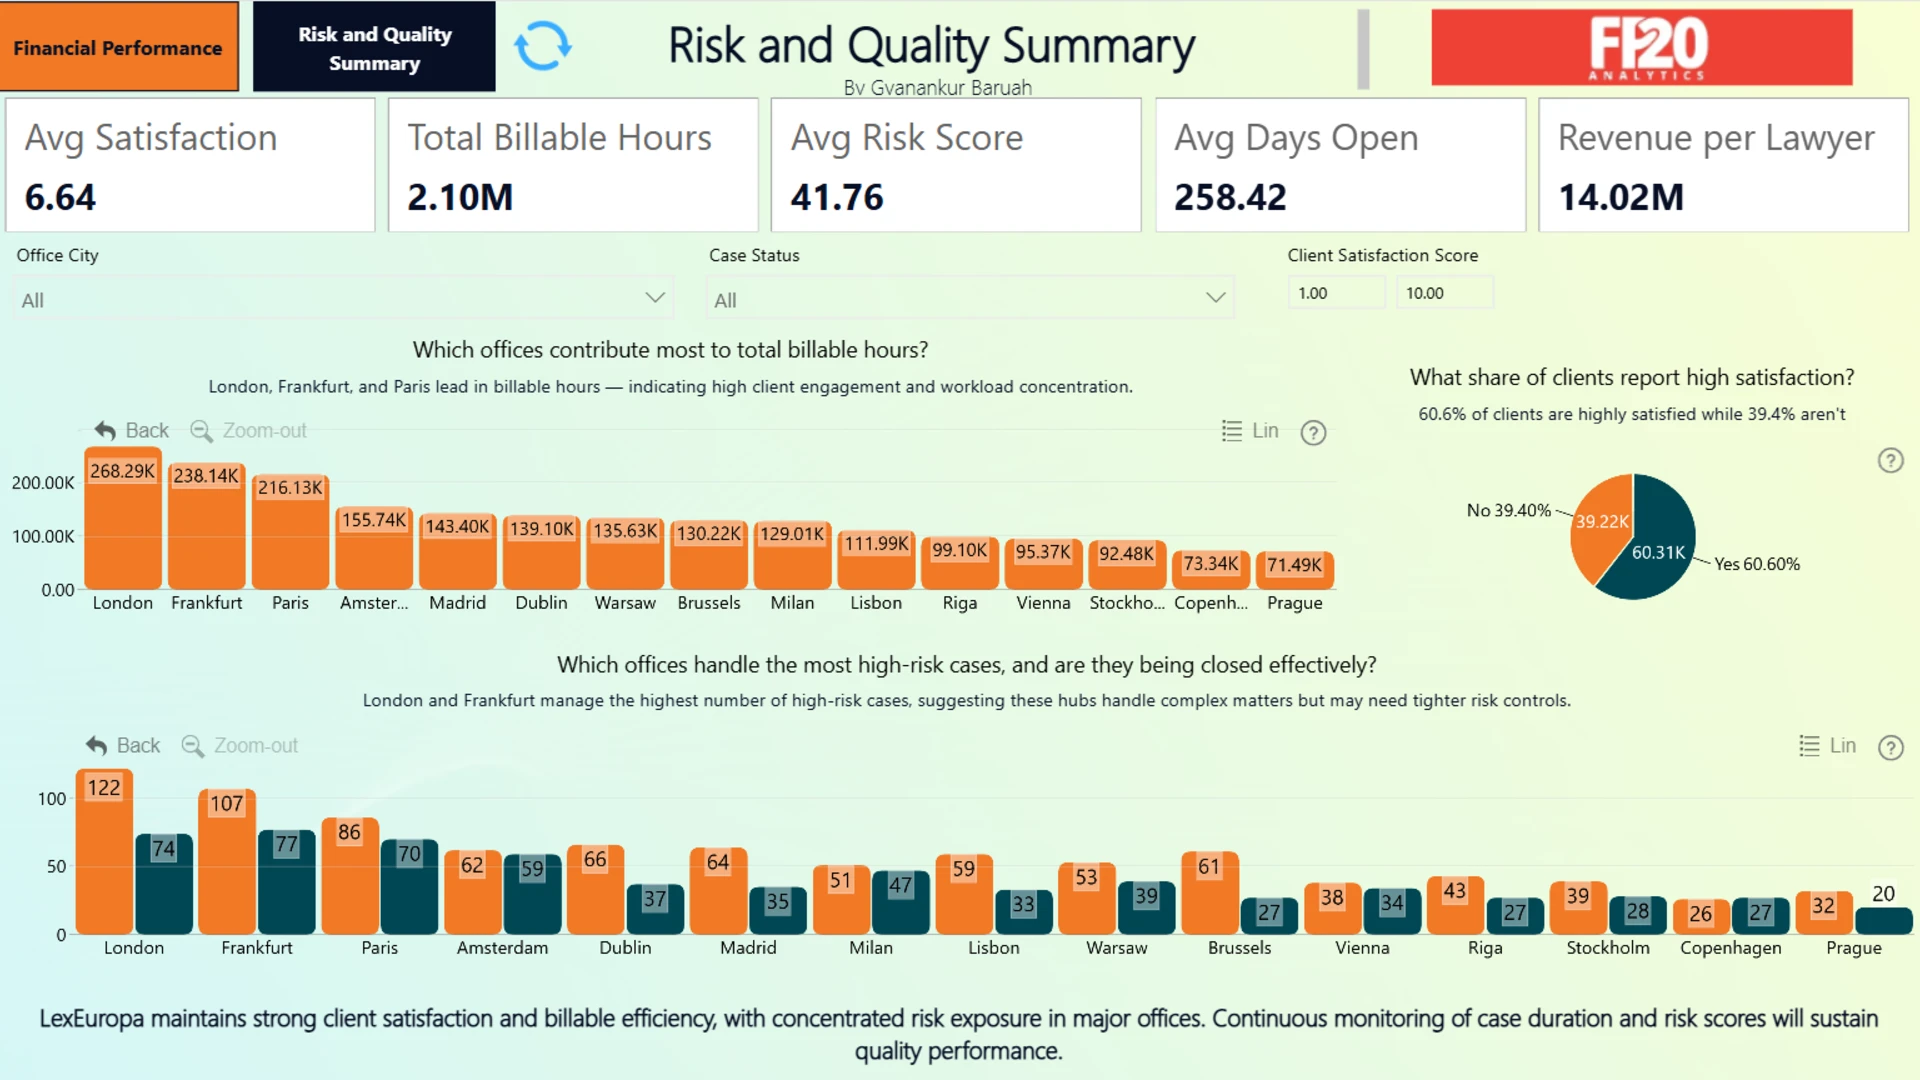Screen dimensions: 1920x1080
Task: Expand the Case Status dropdown
Action: (x=970, y=299)
